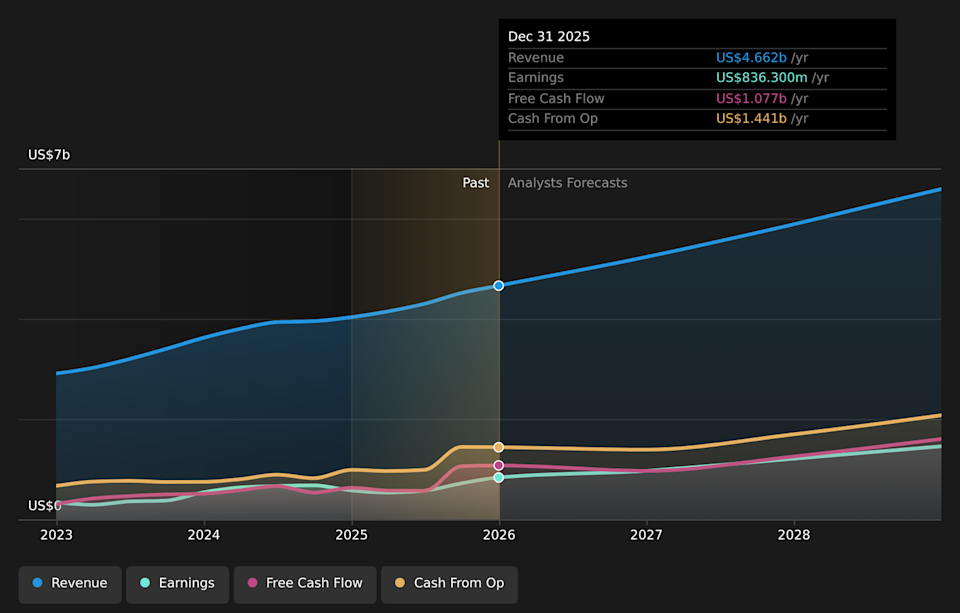960x613 pixels.
Task: Toggle the Earnings legend series
Action: tap(178, 584)
